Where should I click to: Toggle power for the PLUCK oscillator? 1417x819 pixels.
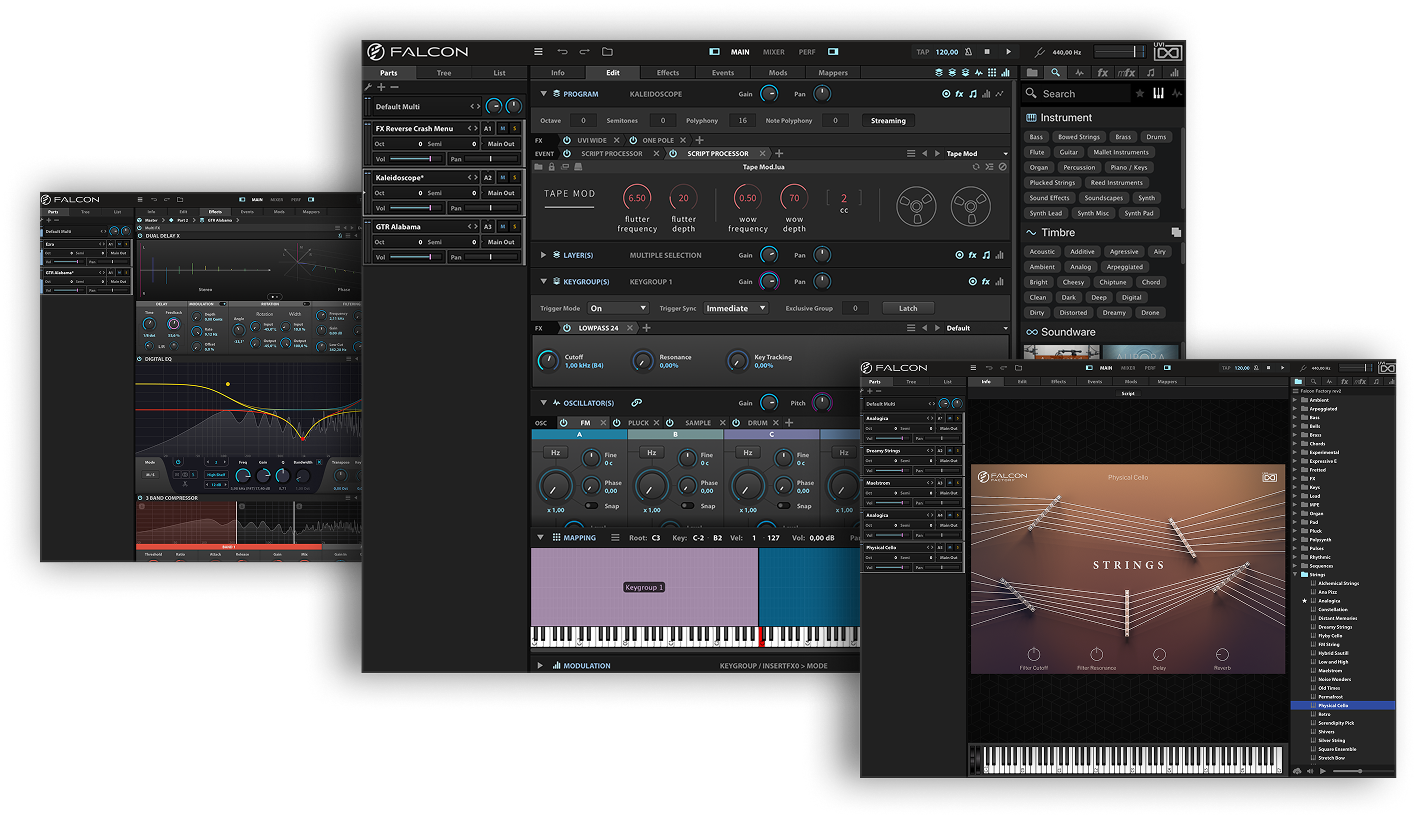pos(617,423)
